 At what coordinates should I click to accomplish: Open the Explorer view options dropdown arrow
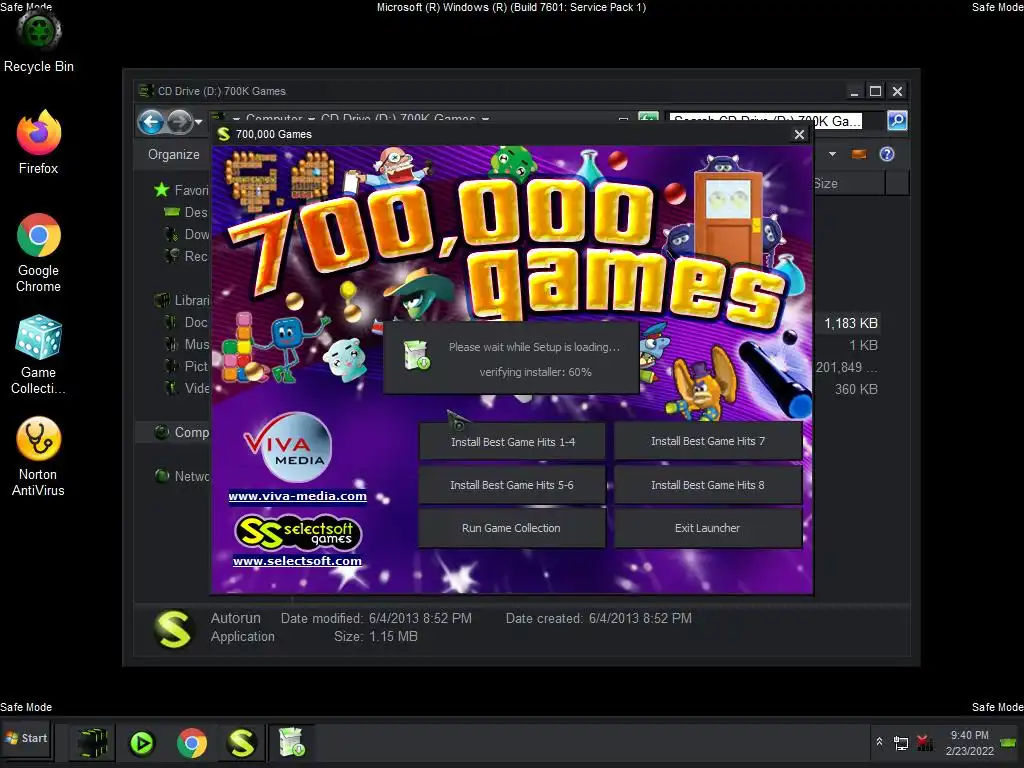[x=832, y=154]
